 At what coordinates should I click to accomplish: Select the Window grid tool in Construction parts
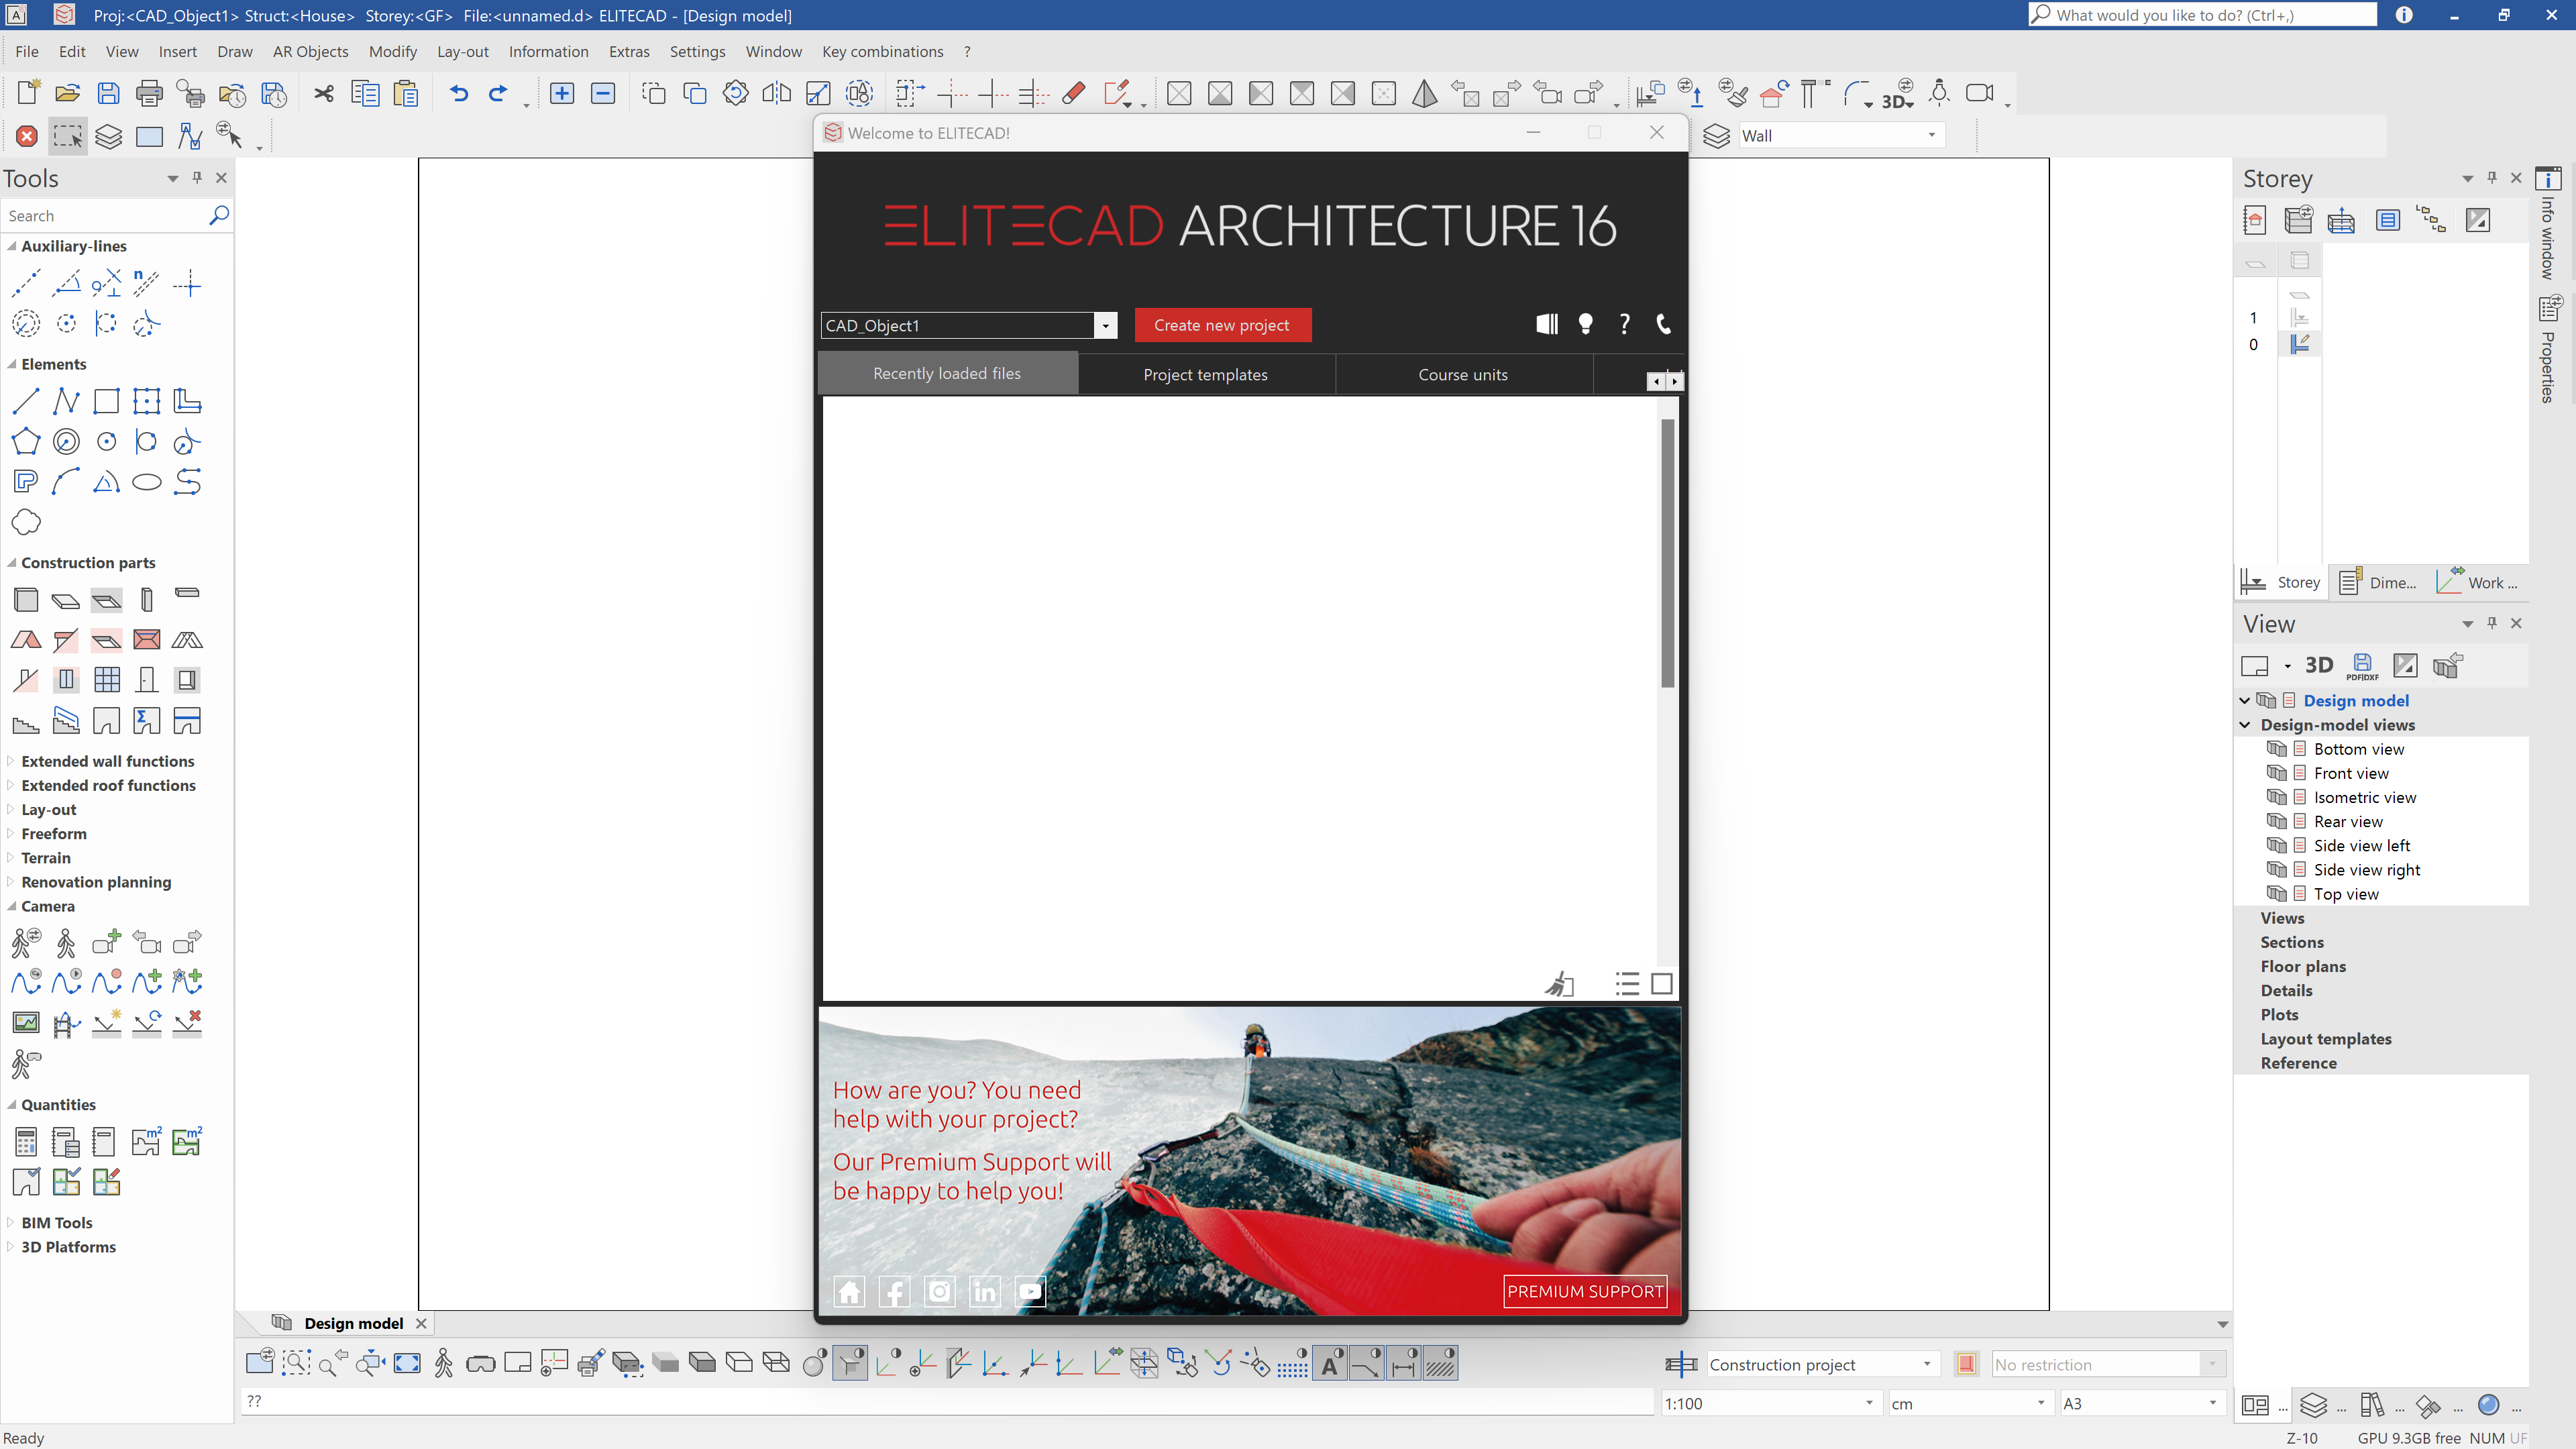pos(107,680)
